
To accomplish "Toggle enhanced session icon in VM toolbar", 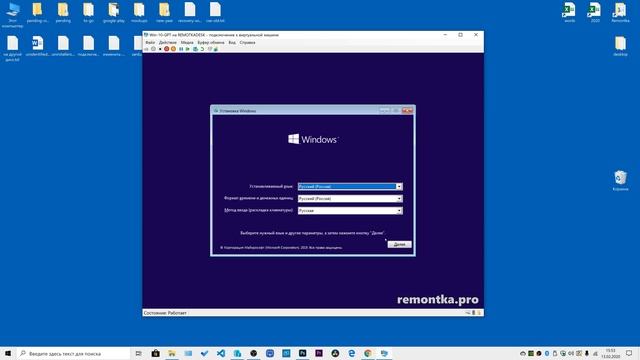I will point(209,49).
